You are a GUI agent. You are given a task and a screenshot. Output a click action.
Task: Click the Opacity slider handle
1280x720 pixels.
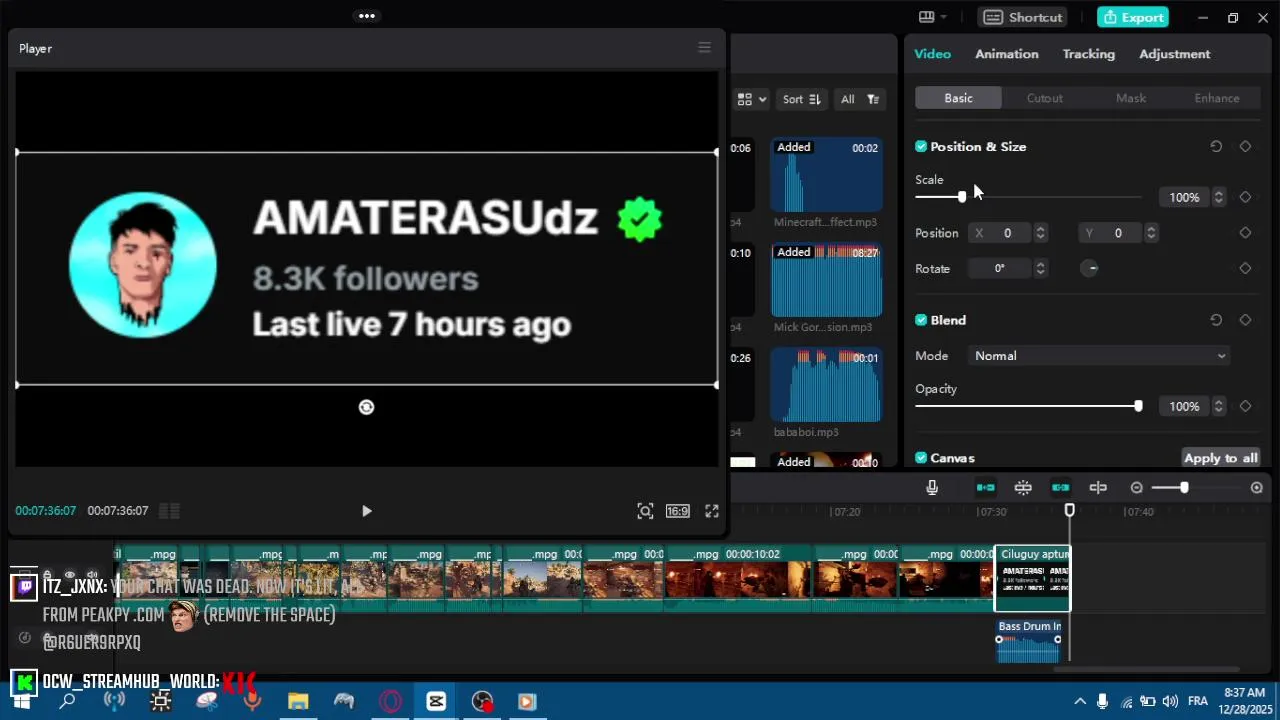coord(1138,406)
